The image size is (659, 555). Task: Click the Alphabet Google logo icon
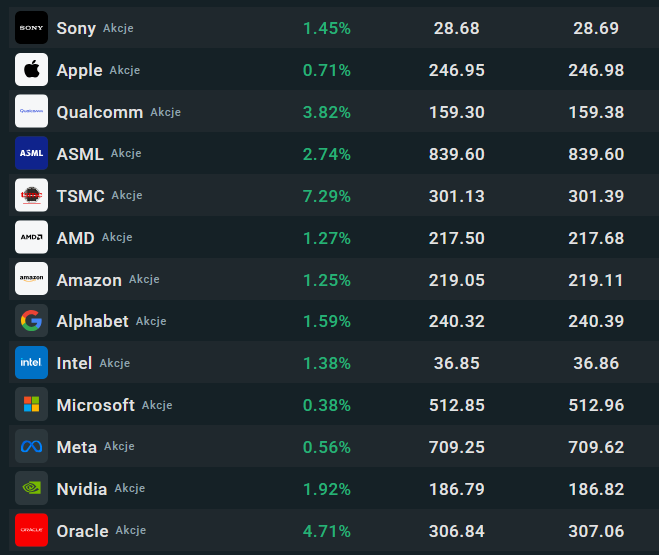pyautogui.click(x=31, y=321)
